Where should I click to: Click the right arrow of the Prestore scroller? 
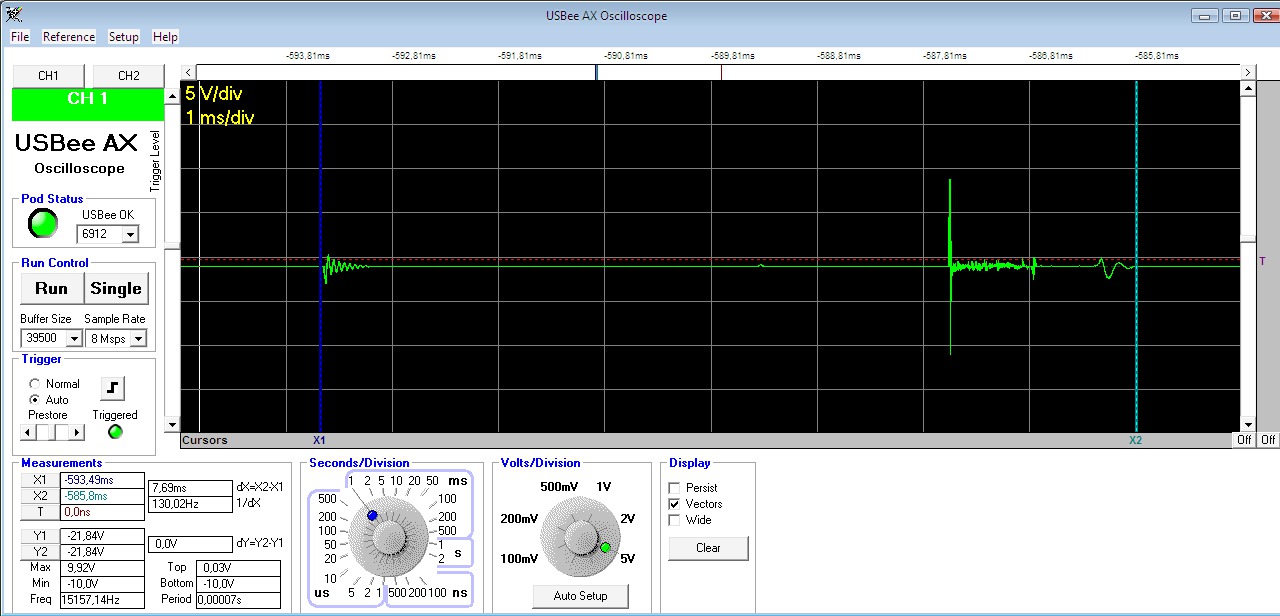pos(78,432)
